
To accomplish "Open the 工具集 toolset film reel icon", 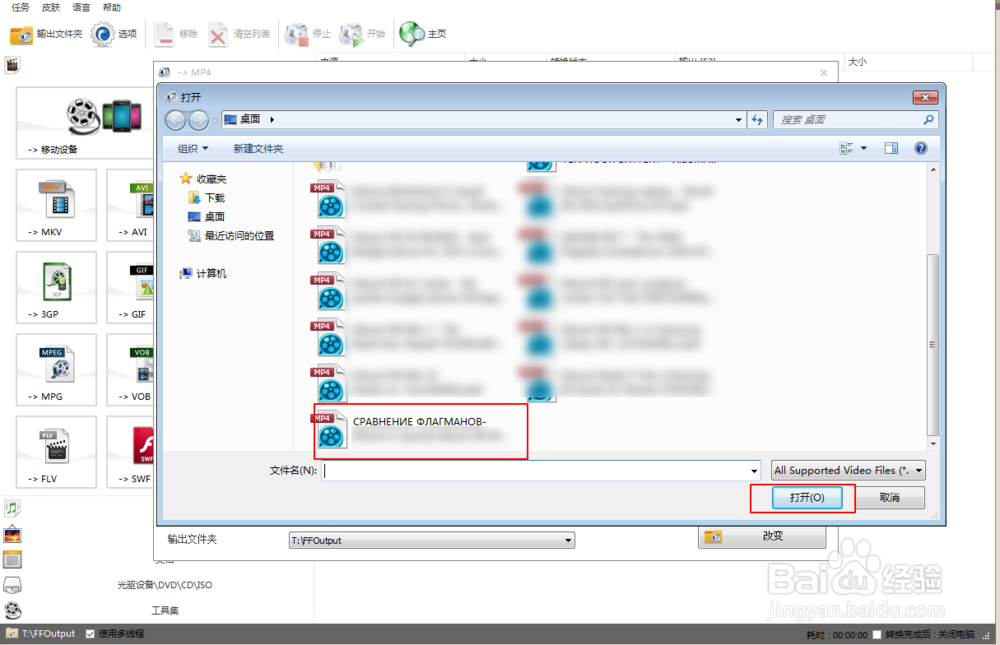I will (12, 610).
